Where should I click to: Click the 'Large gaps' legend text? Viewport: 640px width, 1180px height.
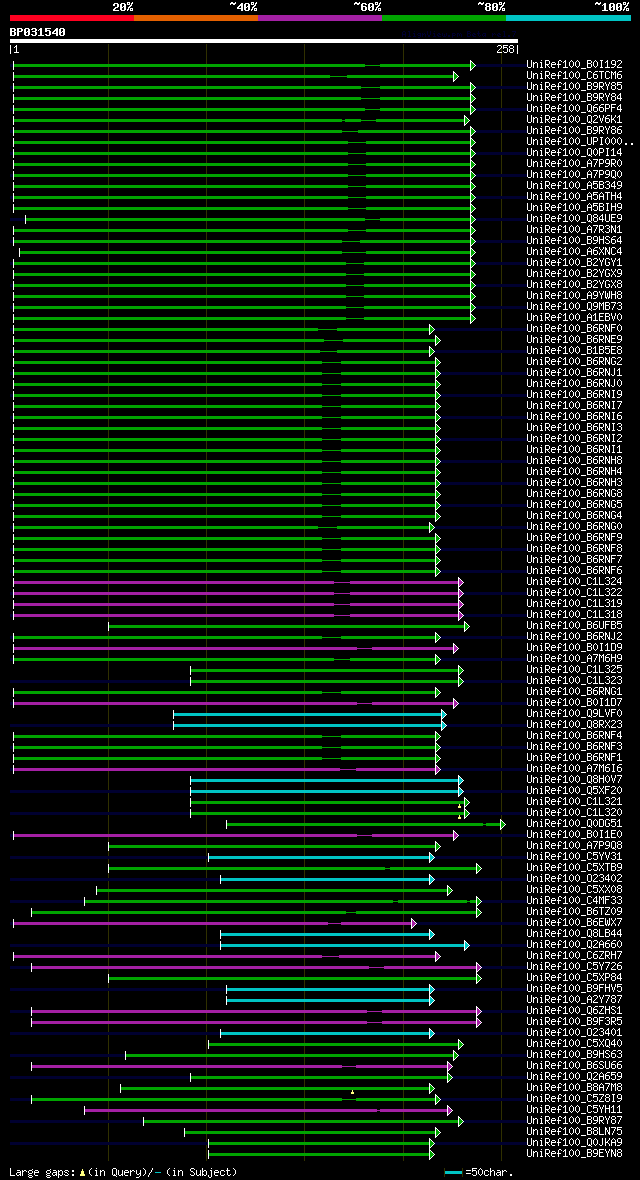42,1172
